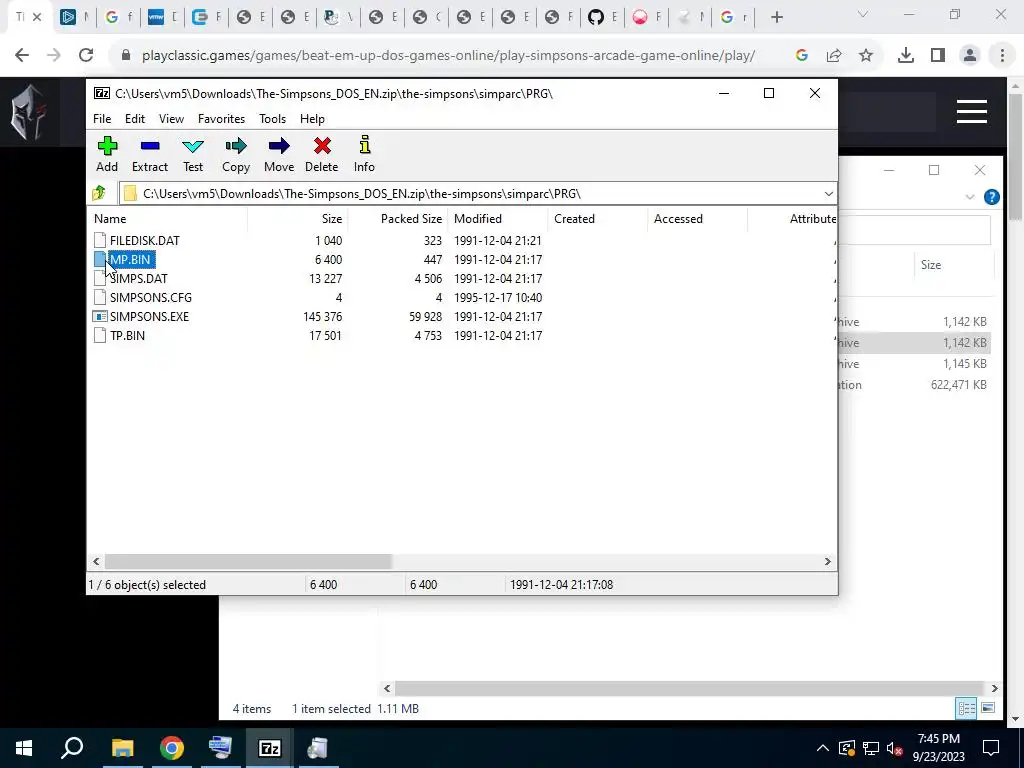The image size is (1024, 768).
Task: Click the 7-Zip title bar icon
Action: point(102,93)
